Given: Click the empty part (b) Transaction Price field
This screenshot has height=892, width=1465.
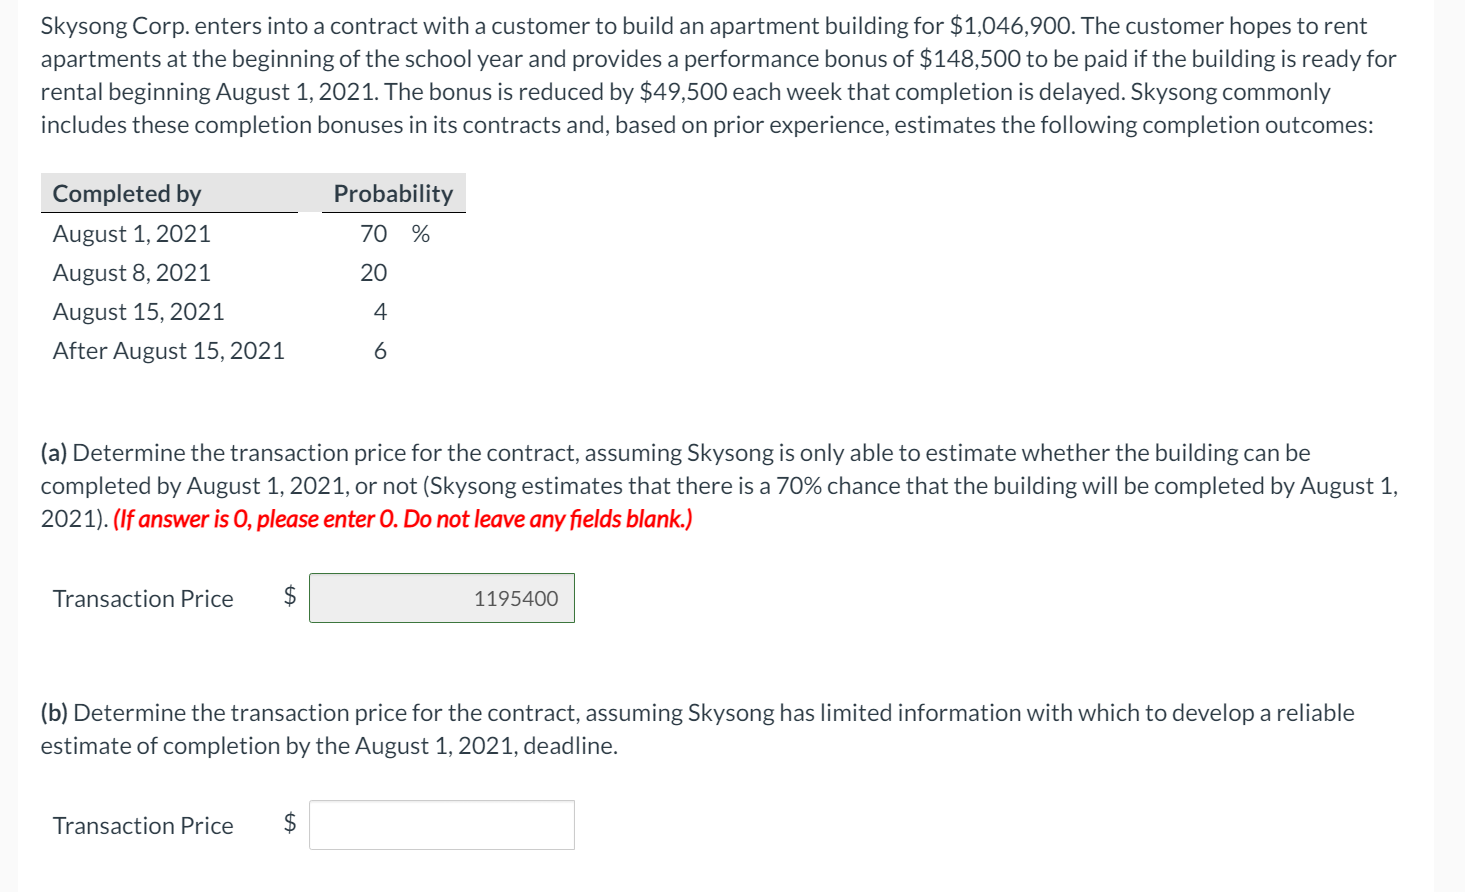Looking at the screenshot, I should point(442,825).
